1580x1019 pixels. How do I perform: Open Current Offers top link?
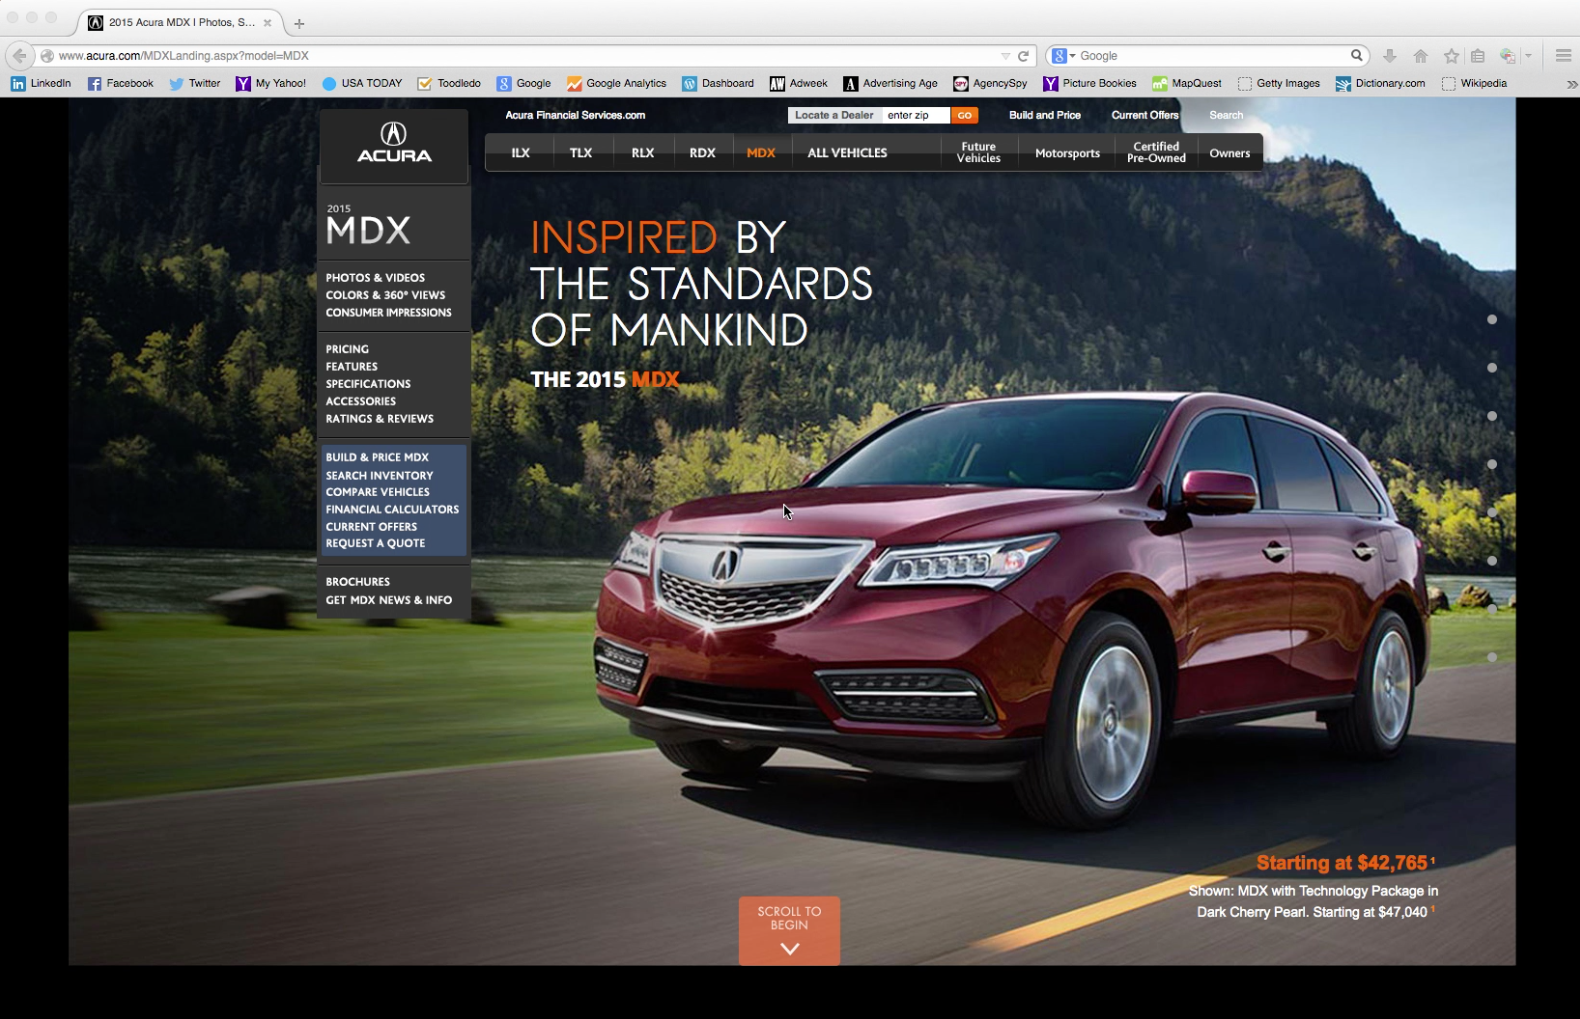(x=1145, y=115)
